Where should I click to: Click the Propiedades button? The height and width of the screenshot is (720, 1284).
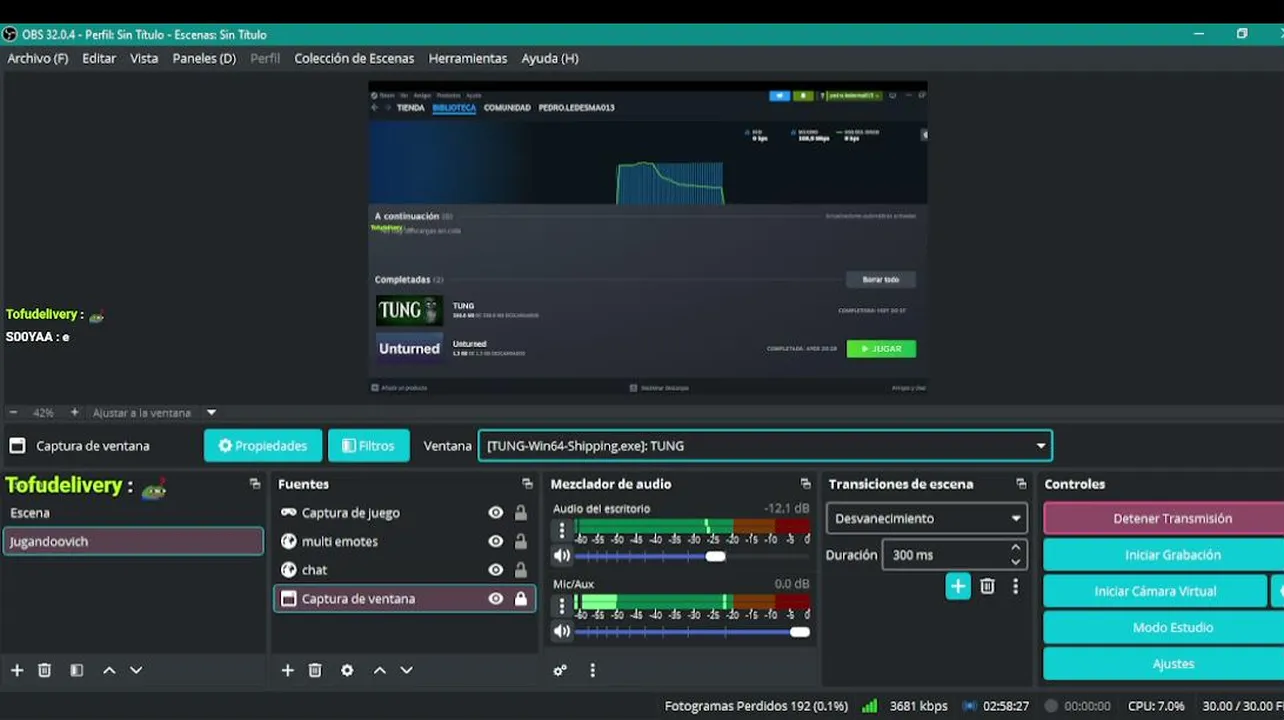pos(263,446)
